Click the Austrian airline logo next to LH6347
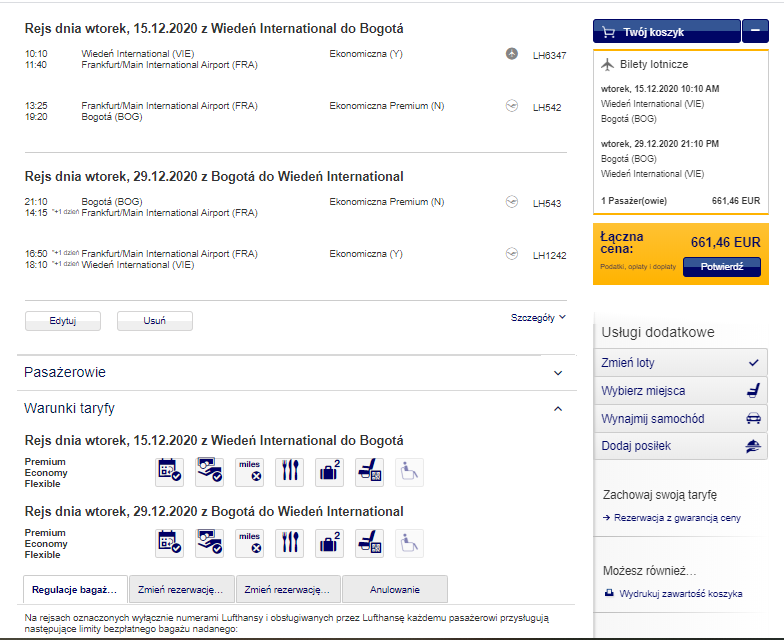The height and width of the screenshot is (640, 784). [512, 54]
